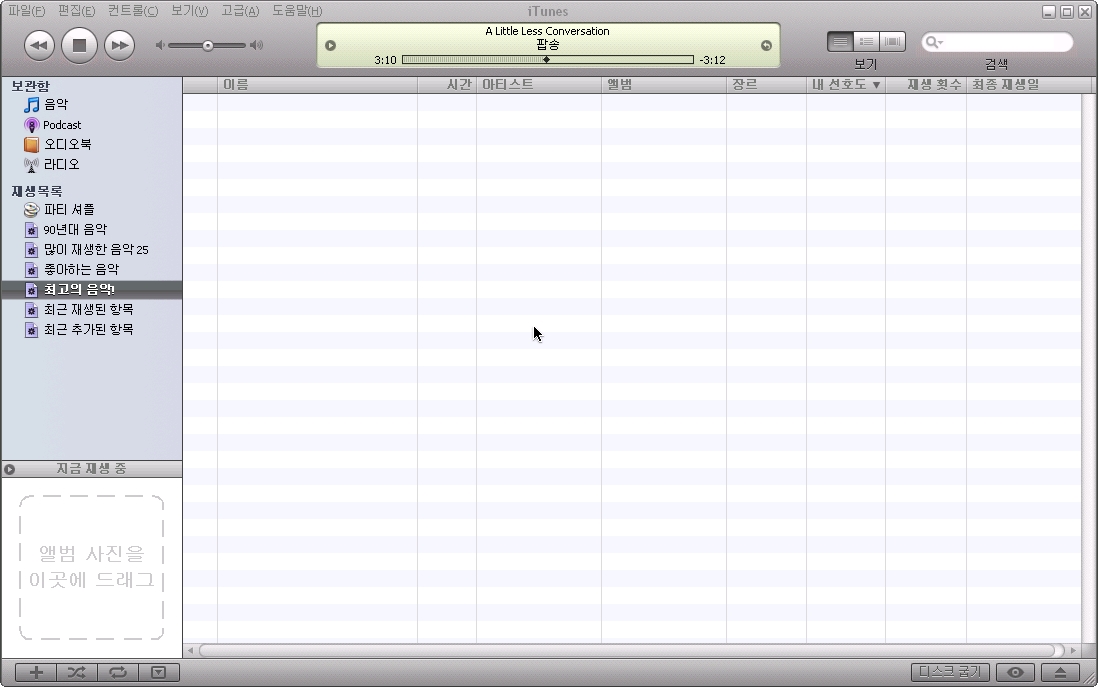
Task: Click the previous track rewind button
Action: (x=39, y=46)
